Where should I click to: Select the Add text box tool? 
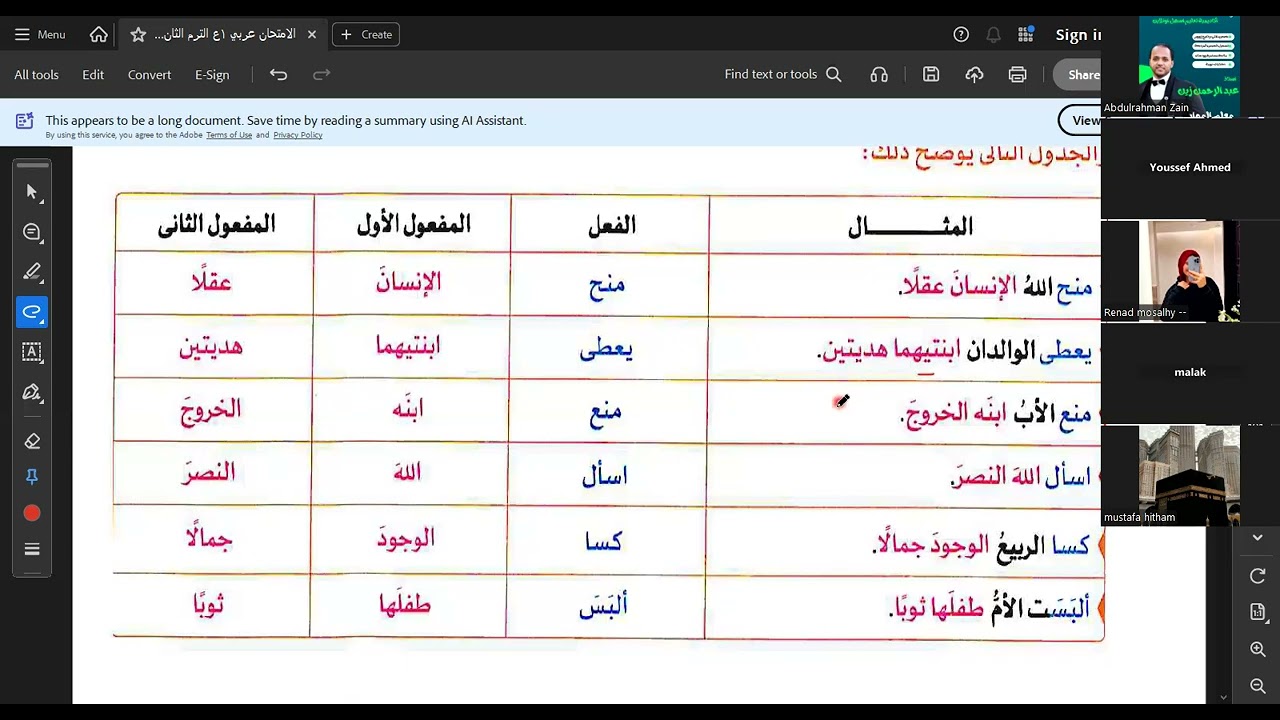[32, 352]
